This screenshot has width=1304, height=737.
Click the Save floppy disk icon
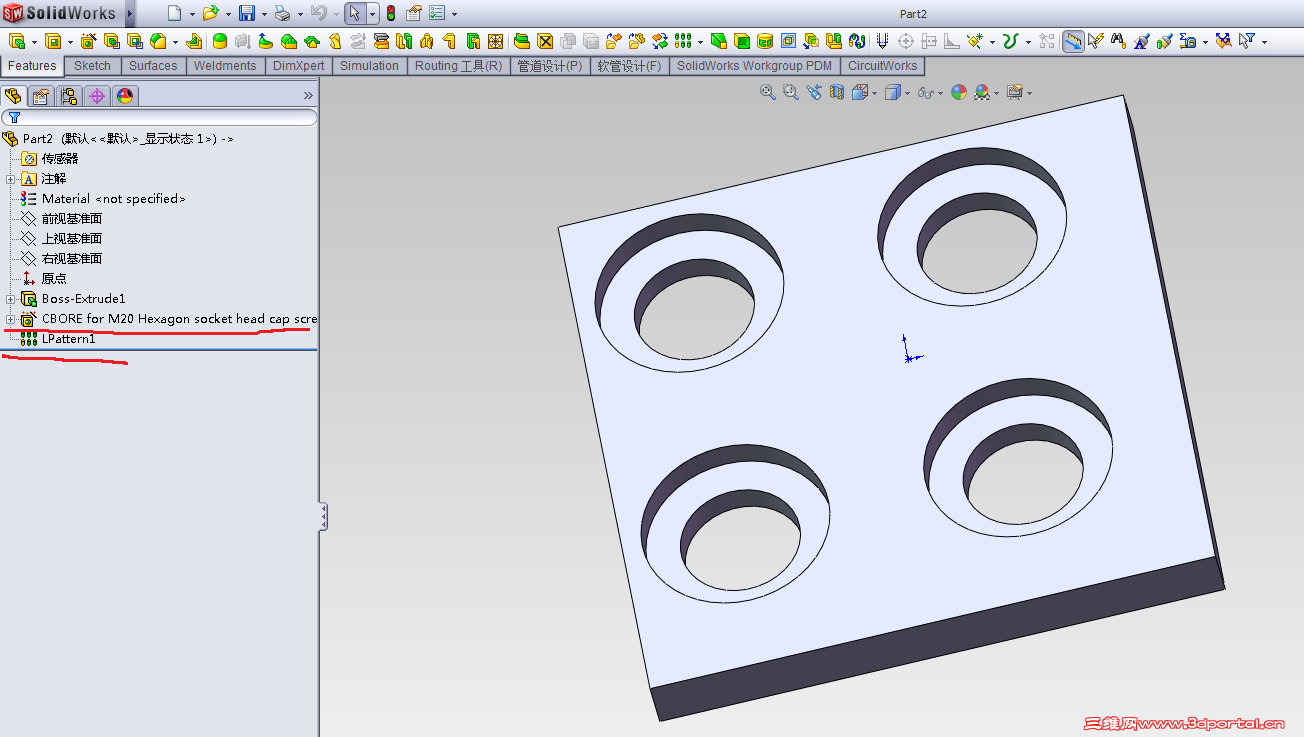[x=246, y=13]
